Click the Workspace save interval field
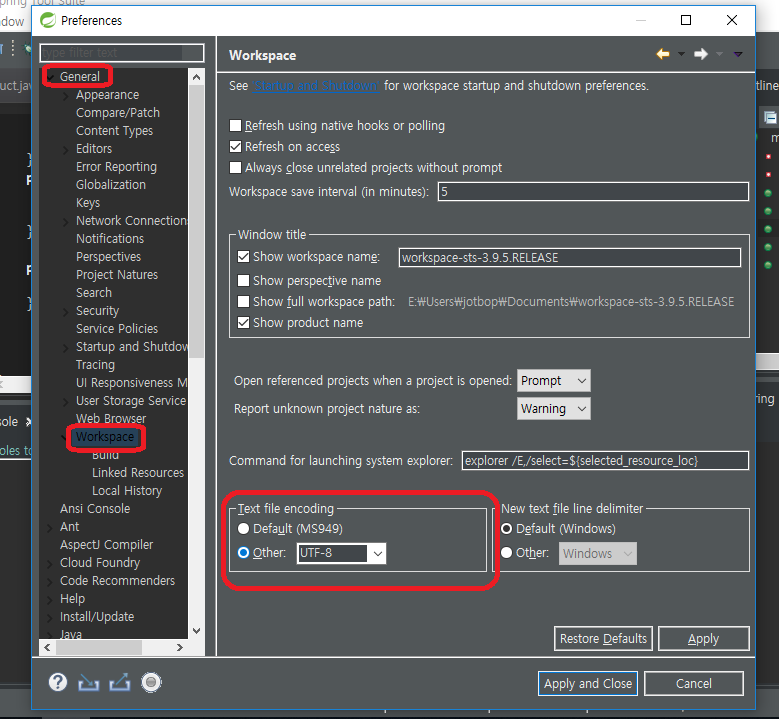Viewport: 779px width, 719px height. point(593,192)
